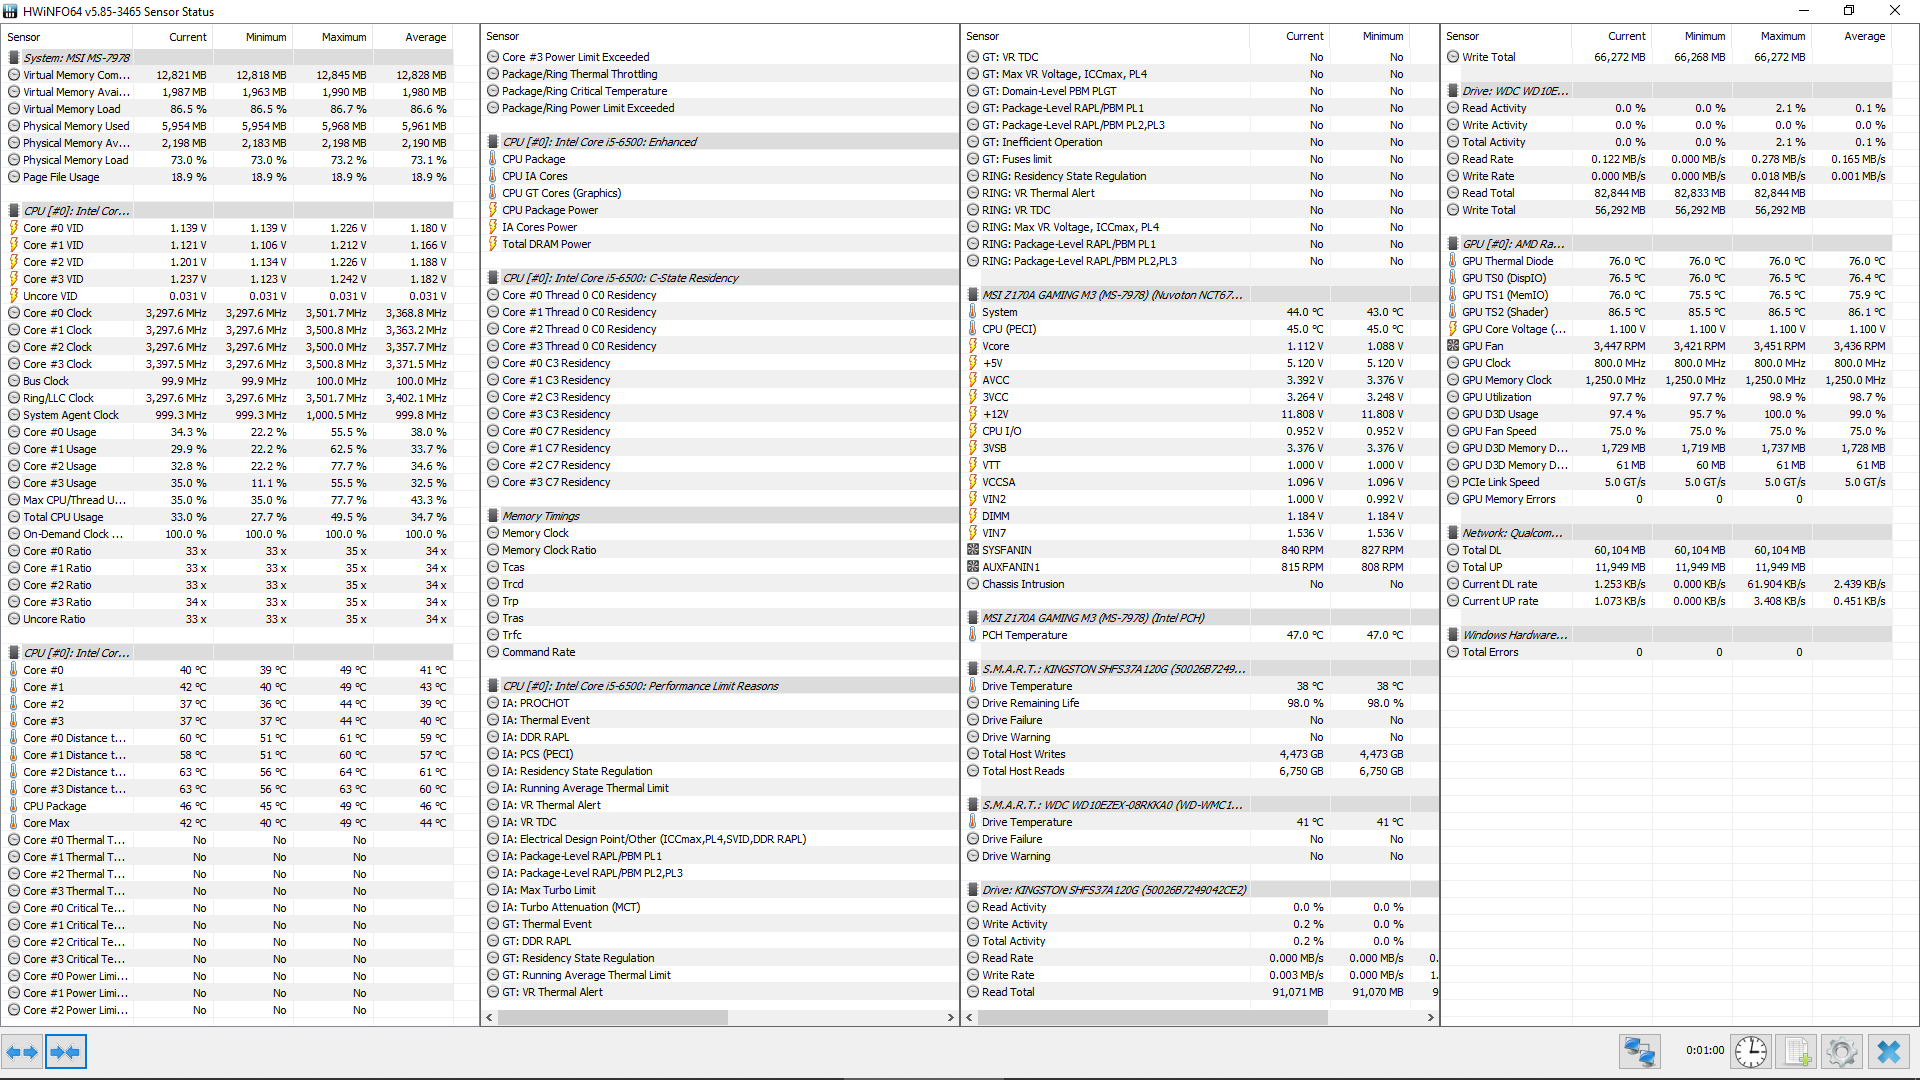Expand sensor columns with the outward arrows button
The height and width of the screenshot is (1080, 1920).
point(22,1052)
